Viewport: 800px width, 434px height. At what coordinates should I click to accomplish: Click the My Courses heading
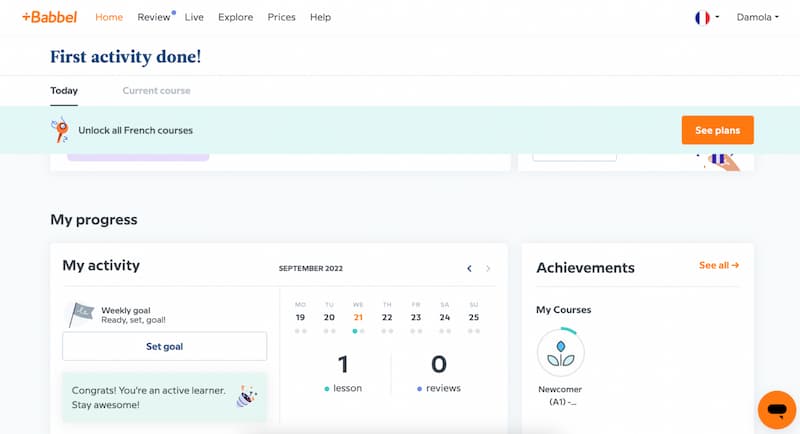click(x=564, y=310)
